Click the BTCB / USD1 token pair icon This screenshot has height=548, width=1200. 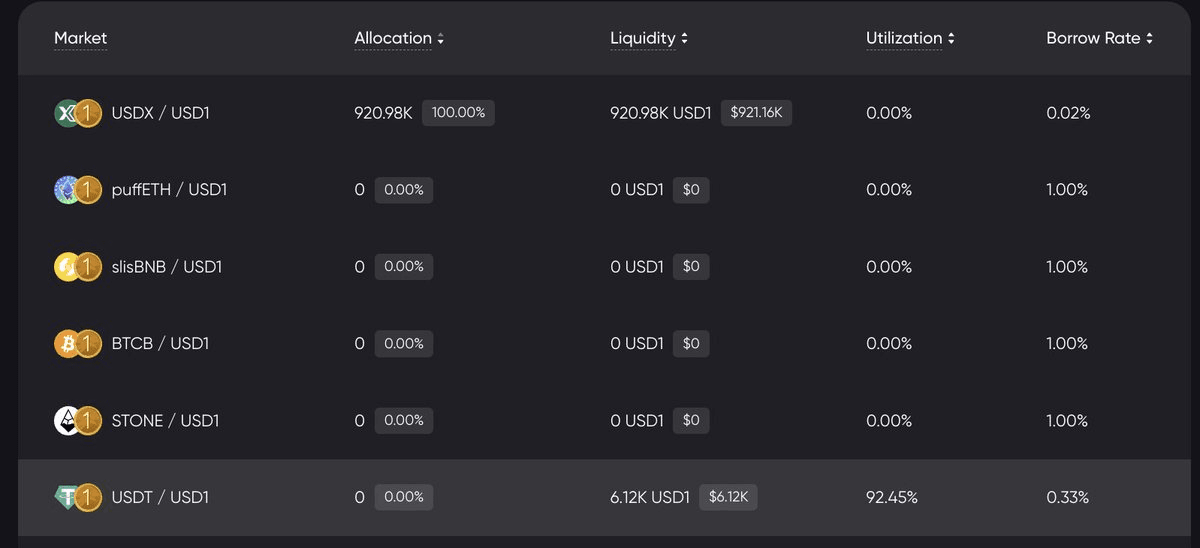pyautogui.click(x=77, y=344)
